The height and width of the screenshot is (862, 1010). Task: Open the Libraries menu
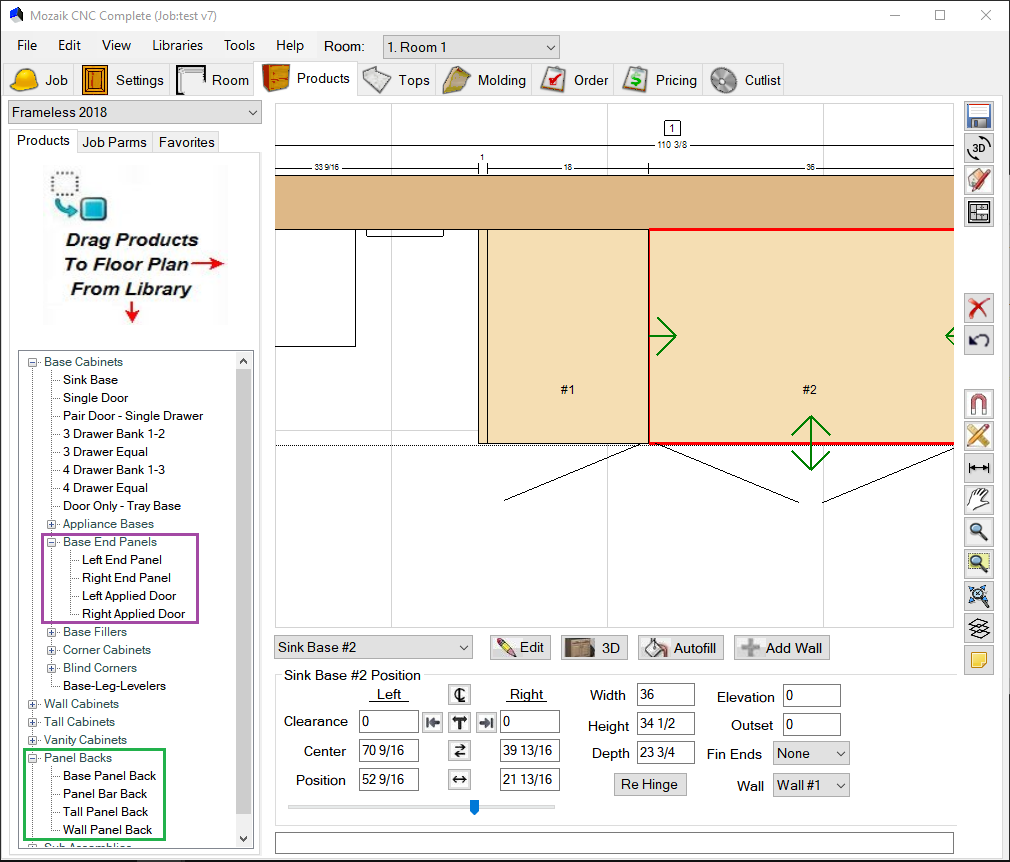point(177,45)
